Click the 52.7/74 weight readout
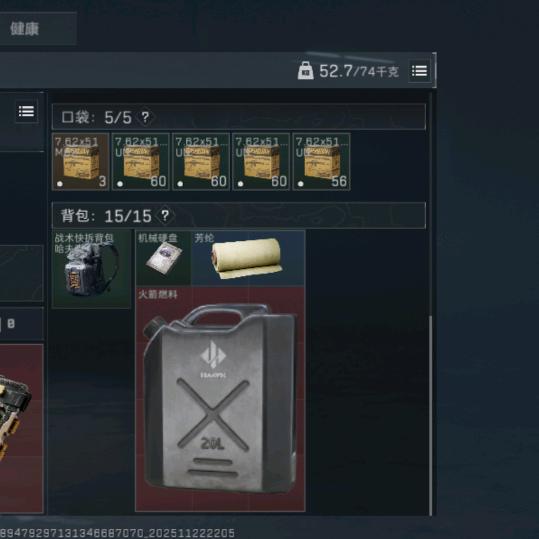 tap(359, 71)
